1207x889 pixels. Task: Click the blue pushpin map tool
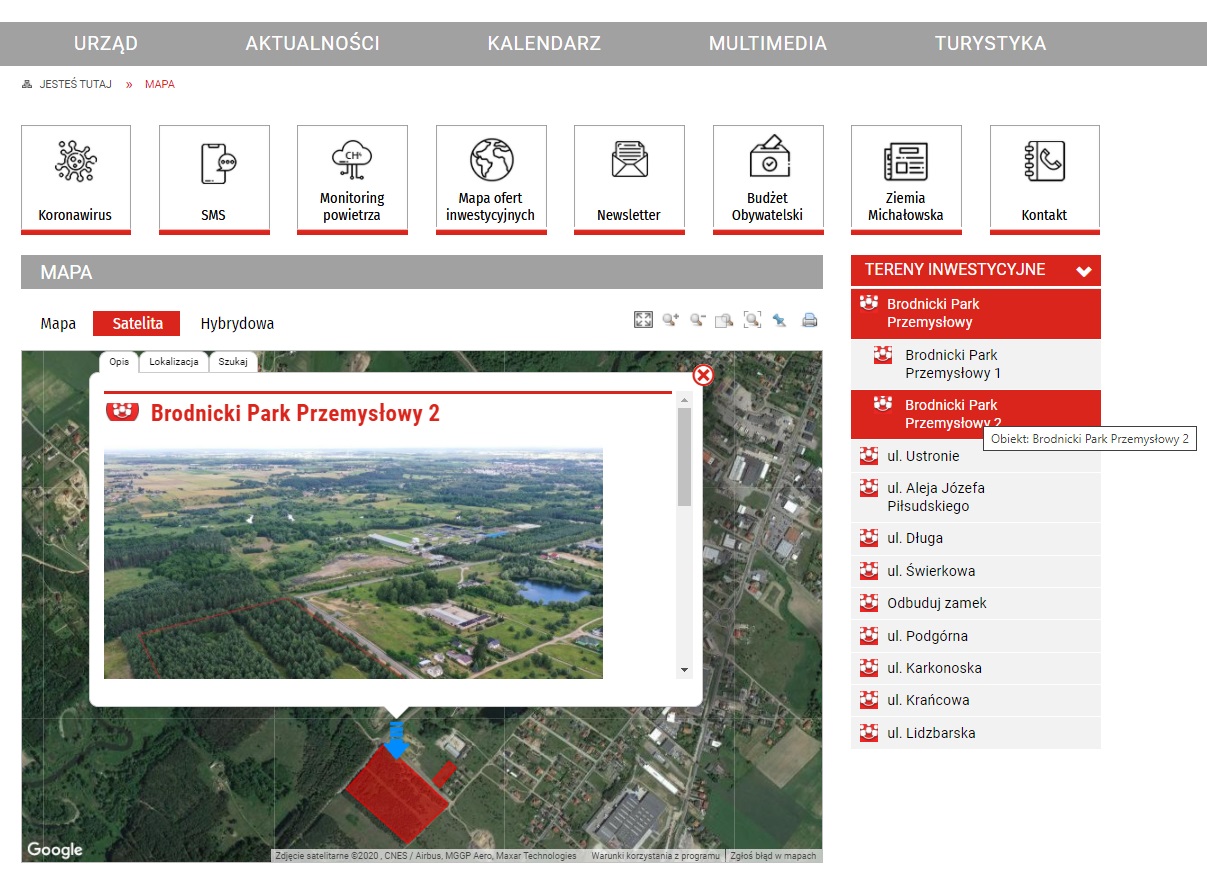click(780, 320)
